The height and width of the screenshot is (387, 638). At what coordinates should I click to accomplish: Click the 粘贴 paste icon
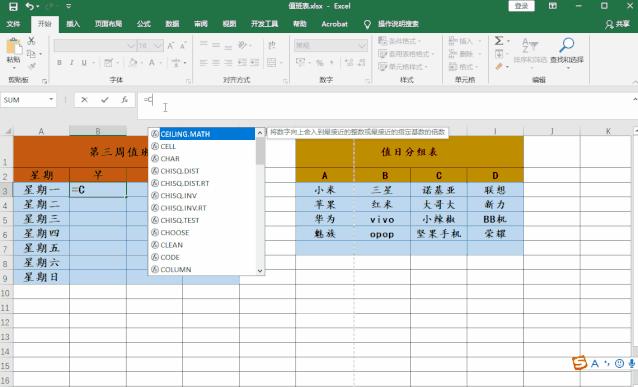(14, 46)
